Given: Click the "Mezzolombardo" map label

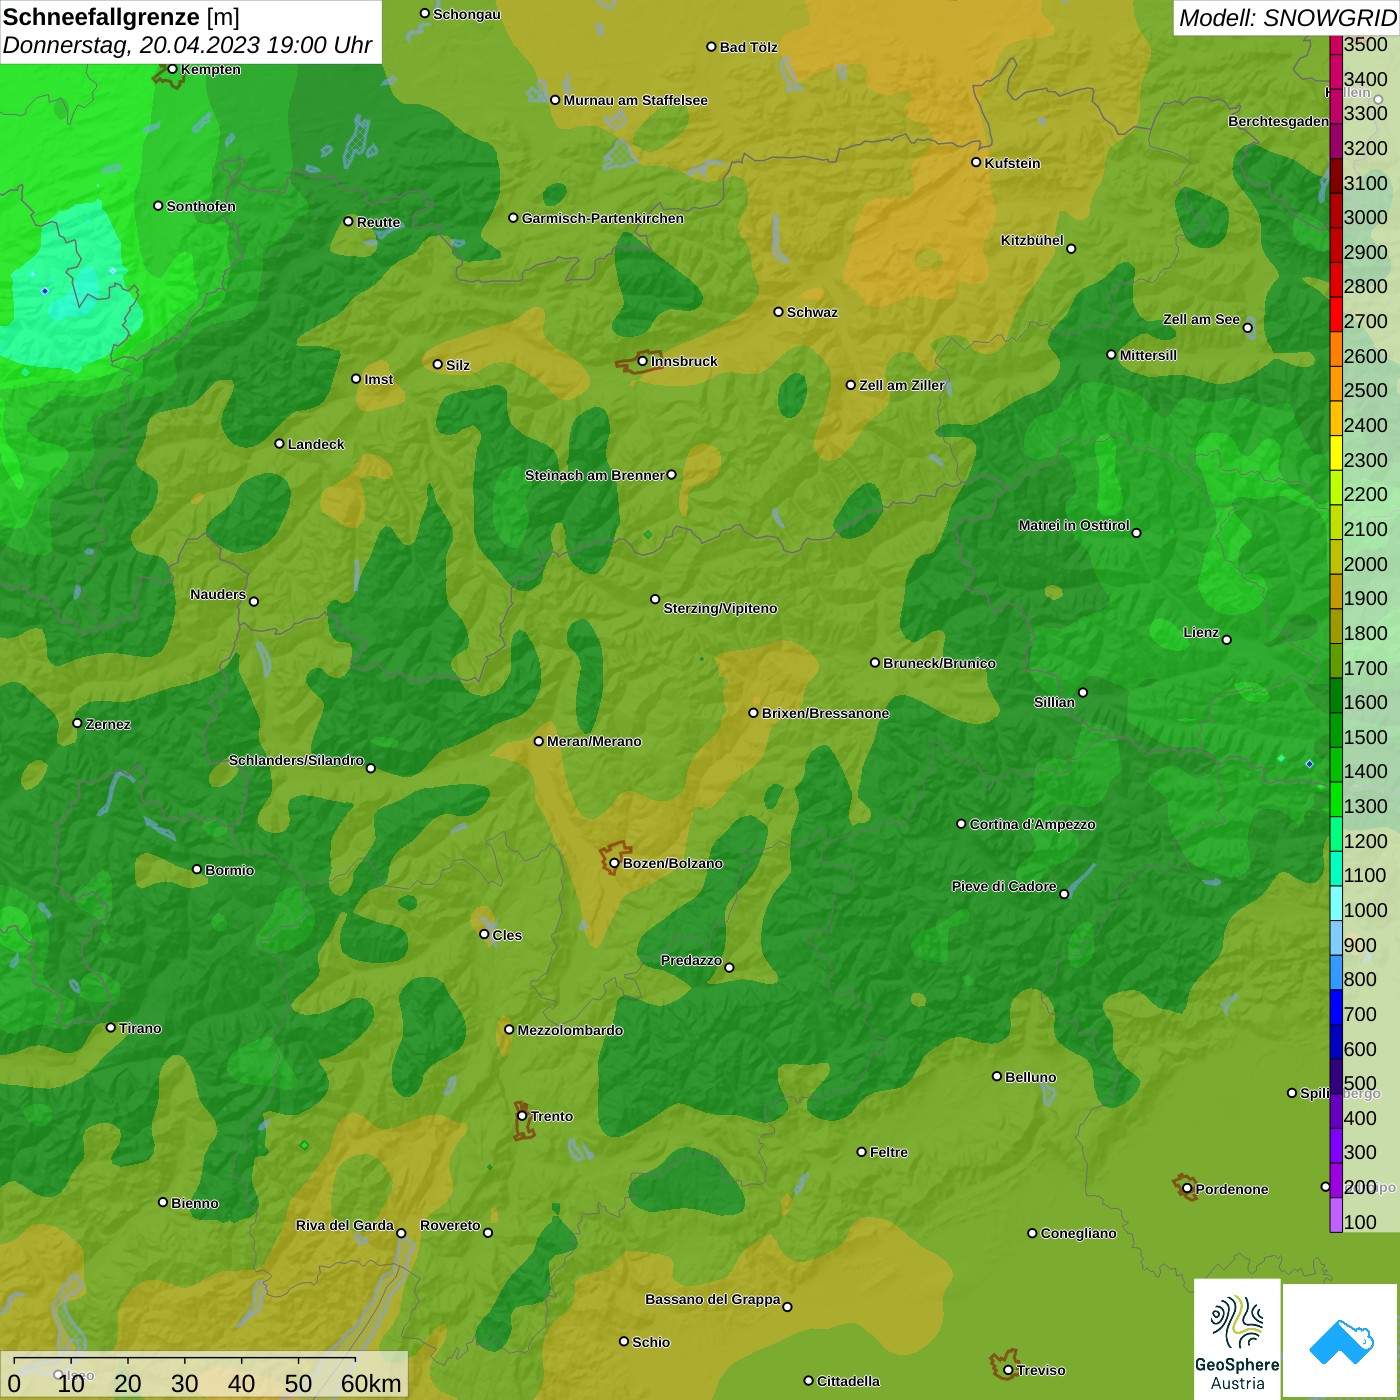Looking at the screenshot, I should pos(570,1030).
